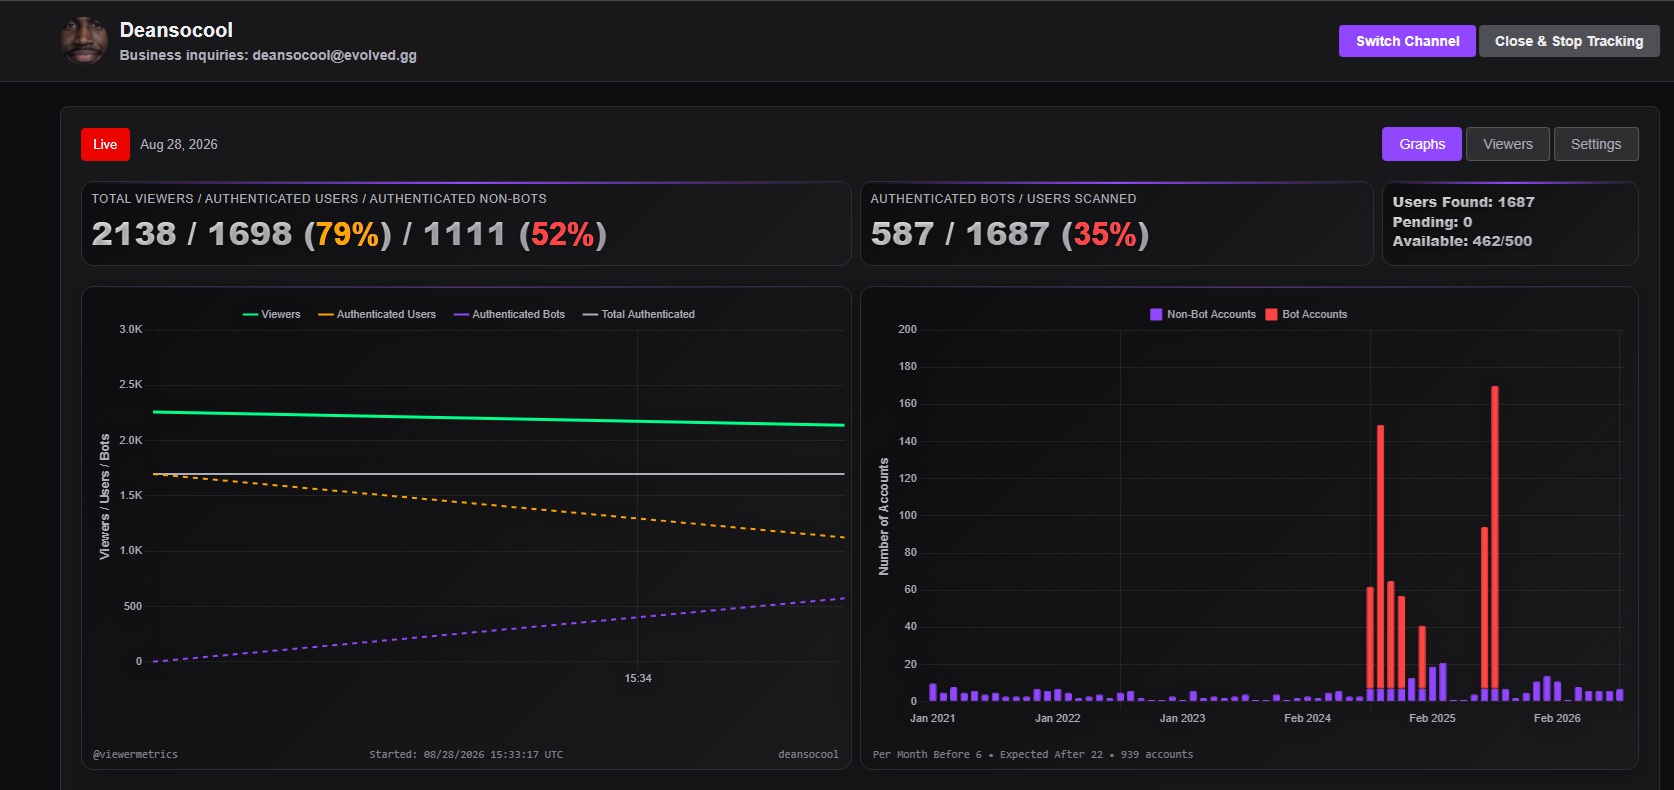The image size is (1674, 790).
Task: Click the red Live status badge
Action: point(105,144)
